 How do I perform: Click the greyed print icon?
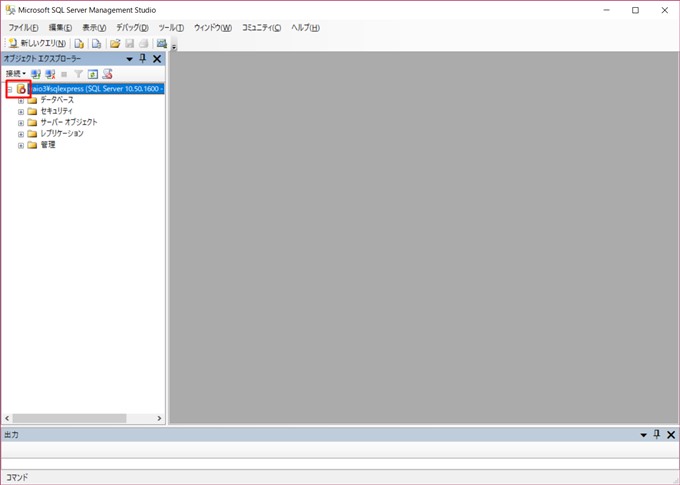[x=144, y=43]
